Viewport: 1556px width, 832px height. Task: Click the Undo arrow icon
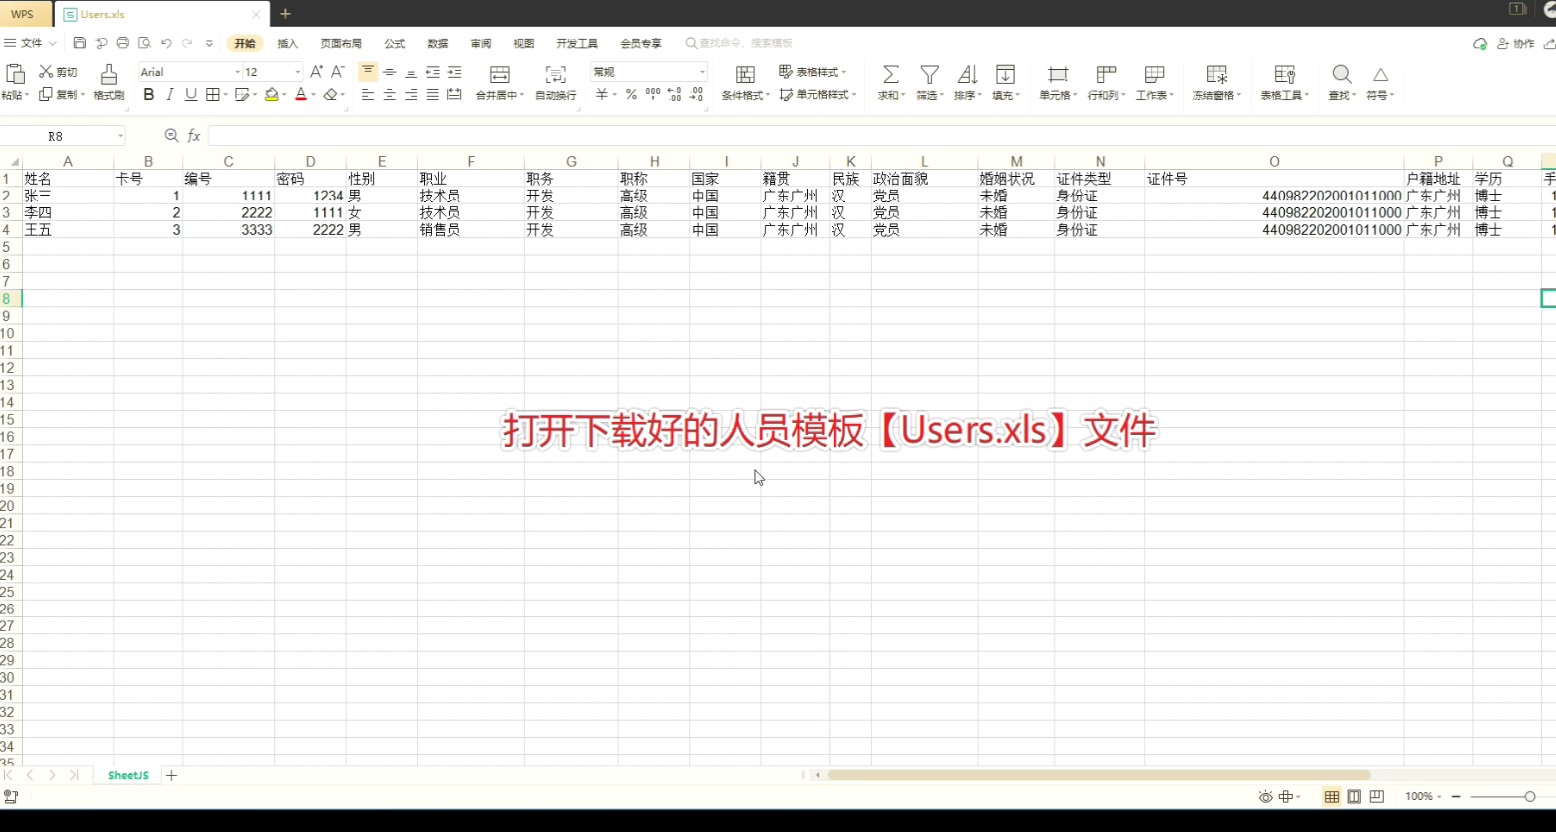click(166, 43)
